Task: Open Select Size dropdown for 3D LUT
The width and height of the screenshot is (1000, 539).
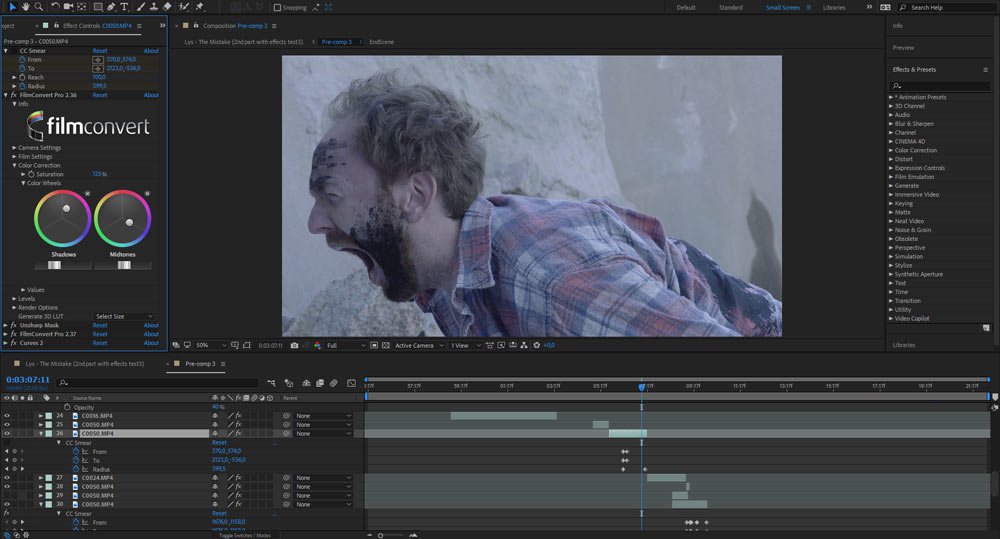Action: pyautogui.click(x=124, y=316)
